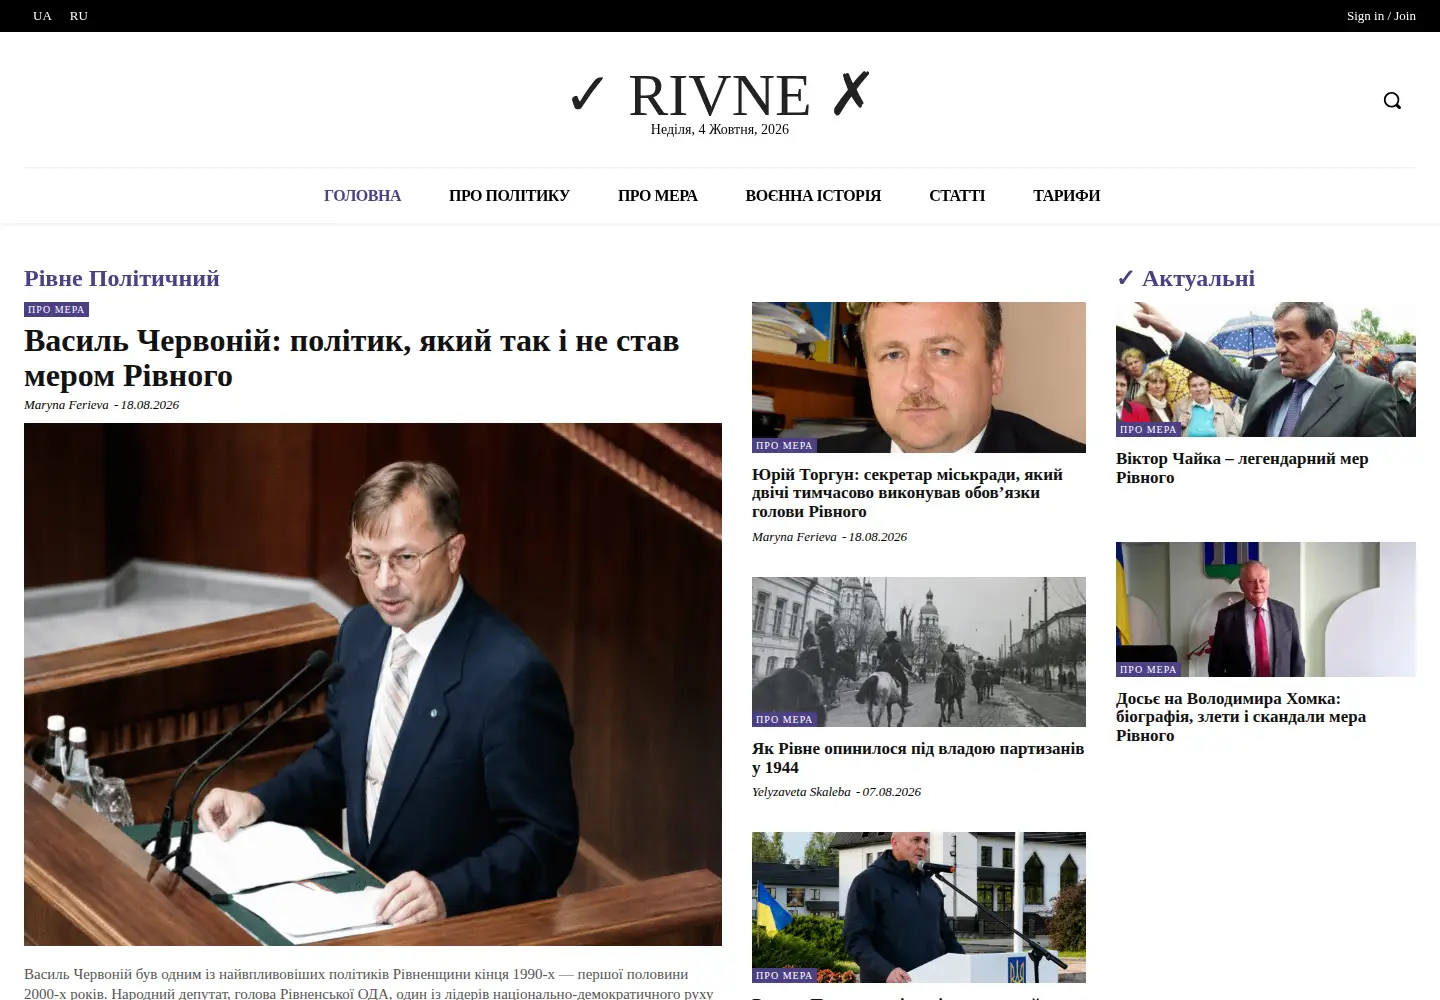Image resolution: width=1440 pixels, height=1000 pixels.
Task: Click the Рівне Політичний section heading
Action: 122,279
